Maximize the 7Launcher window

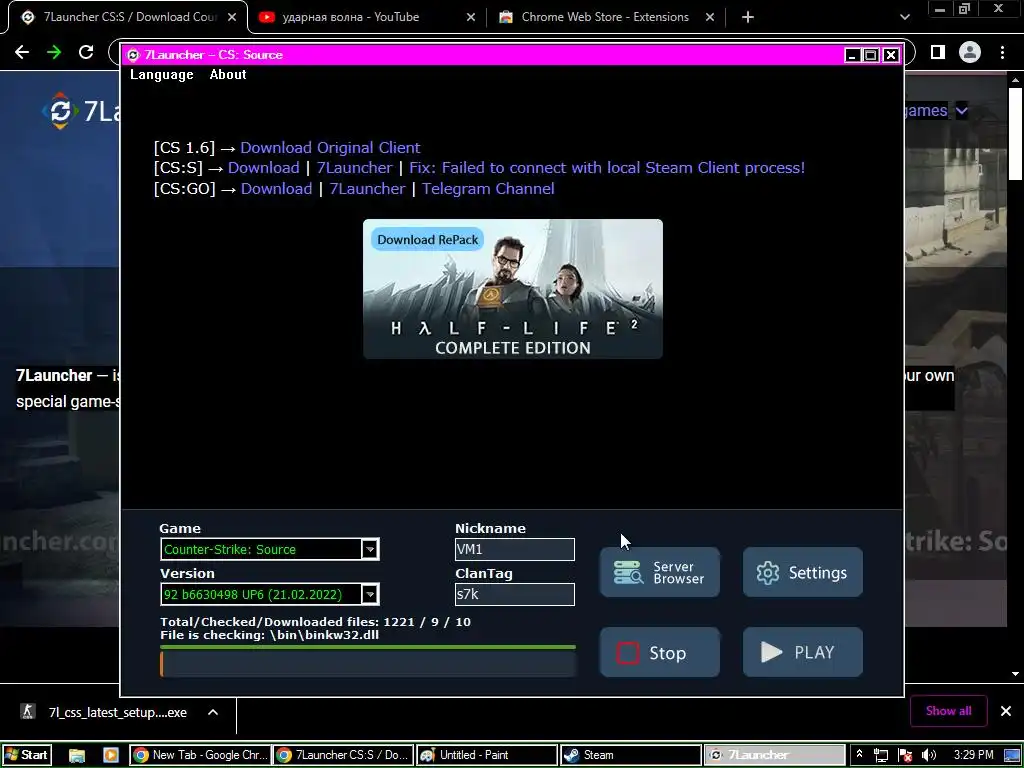871,55
